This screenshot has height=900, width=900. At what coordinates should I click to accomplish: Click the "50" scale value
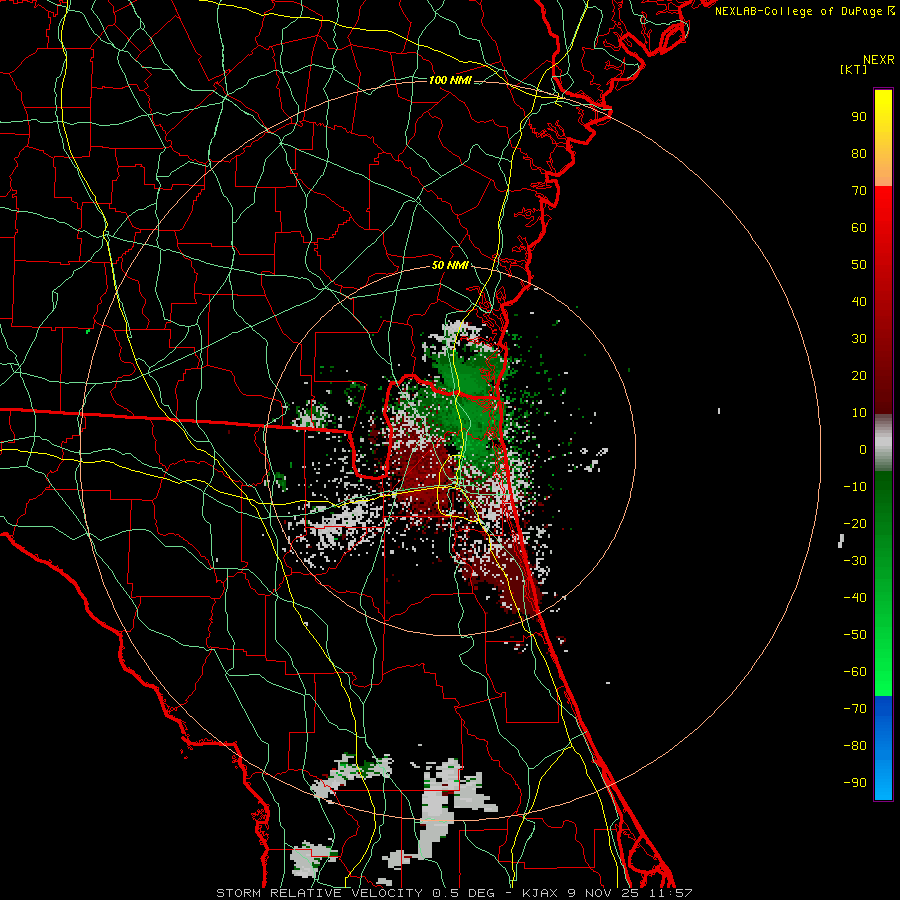(859, 265)
